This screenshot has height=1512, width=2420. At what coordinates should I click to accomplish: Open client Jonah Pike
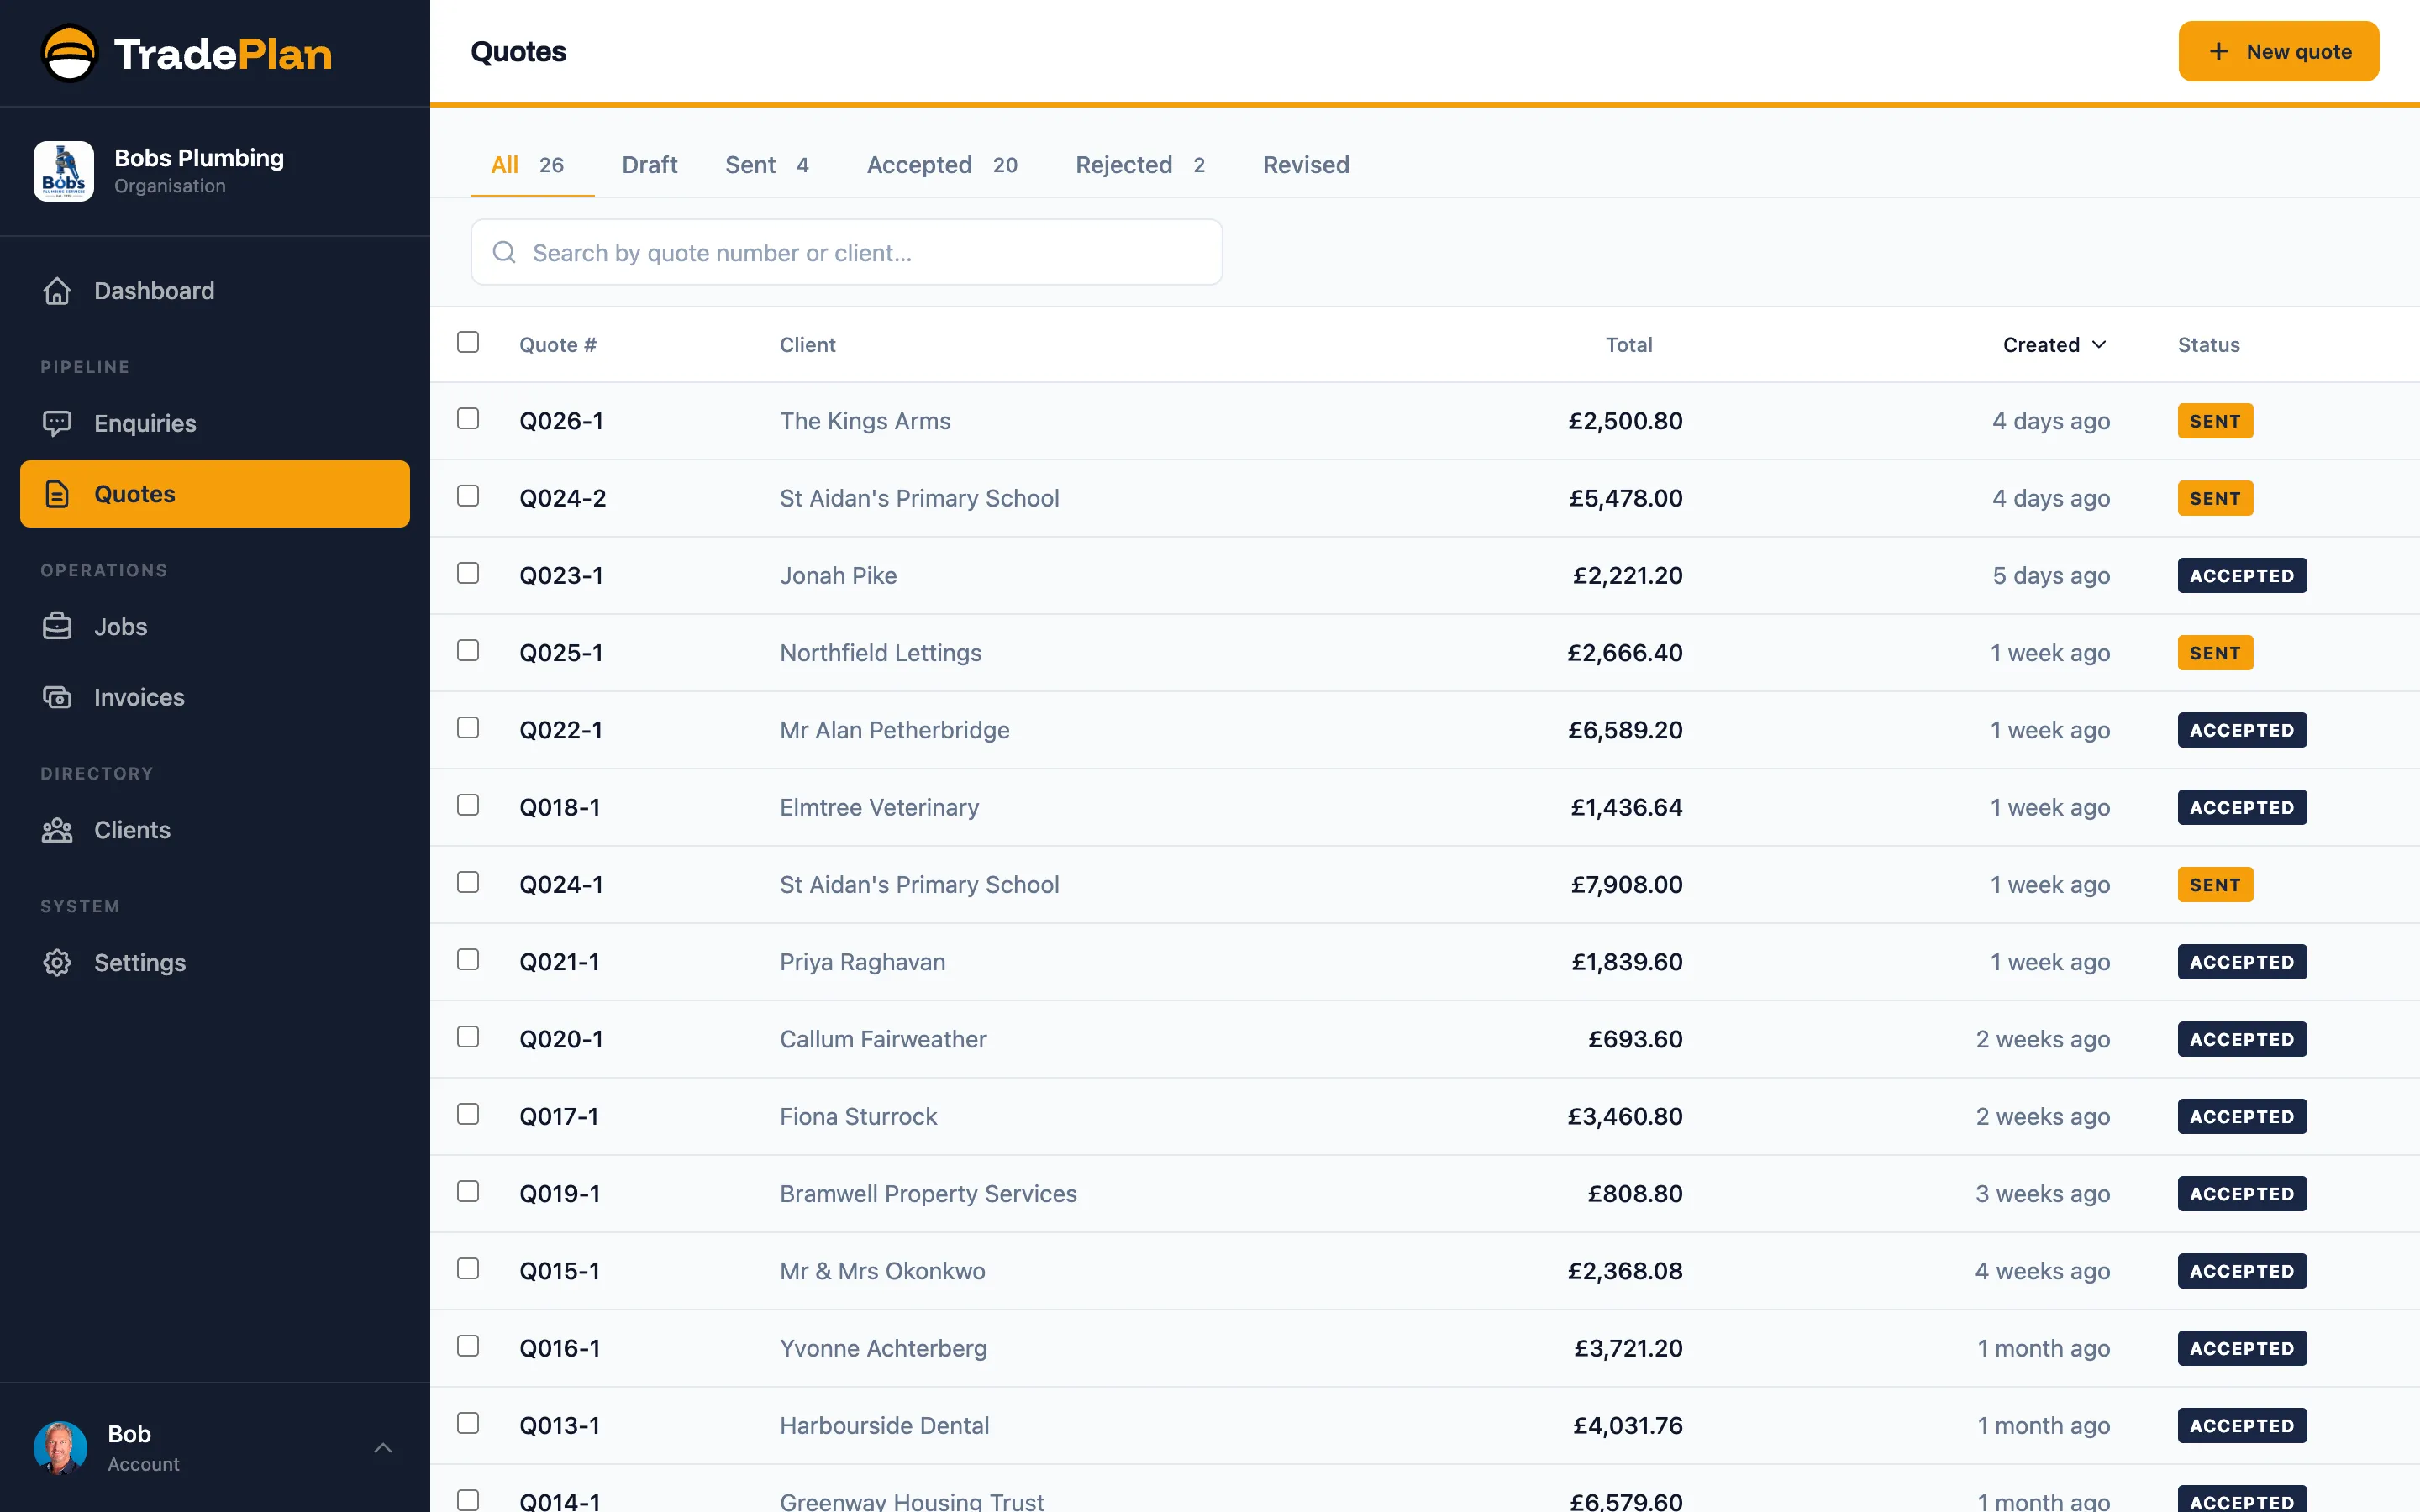[x=838, y=575]
